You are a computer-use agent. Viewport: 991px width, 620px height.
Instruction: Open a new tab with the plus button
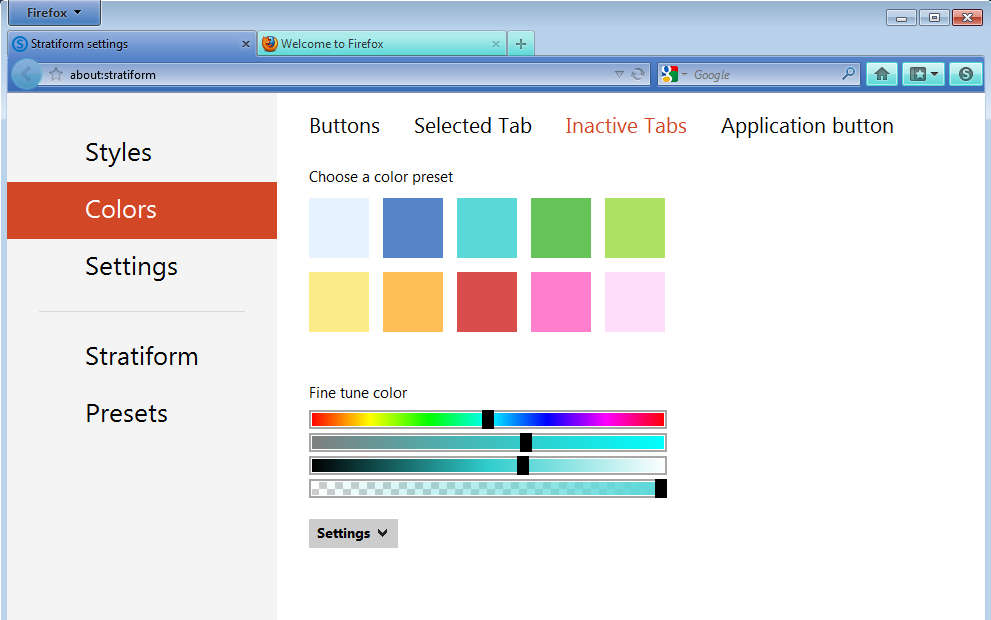pyautogui.click(x=521, y=44)
